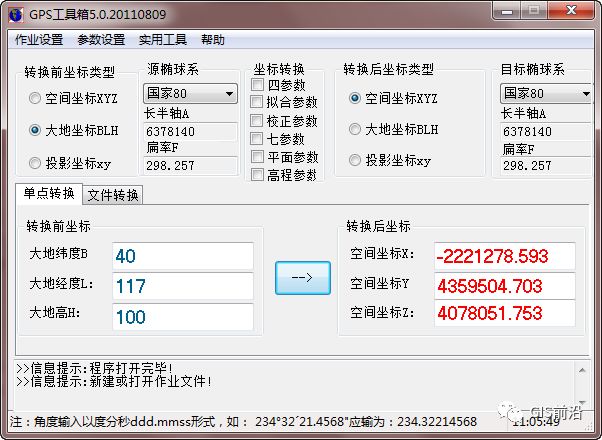602x440 pixels.
Task: Open the 参数设置 menu
Action: [101, 40]
